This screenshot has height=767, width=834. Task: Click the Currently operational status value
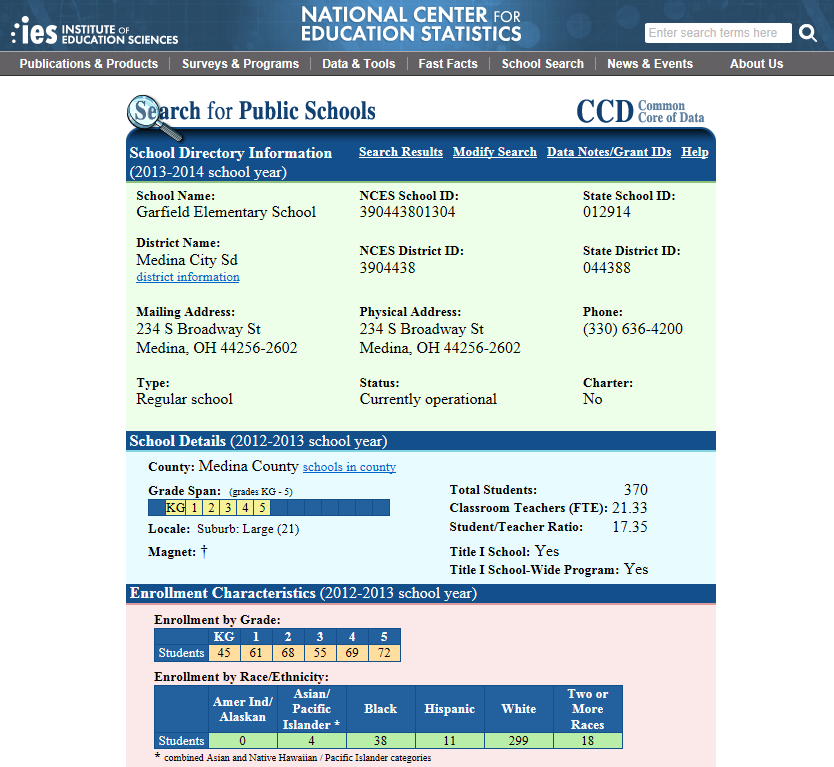click(x=428, y=399)
